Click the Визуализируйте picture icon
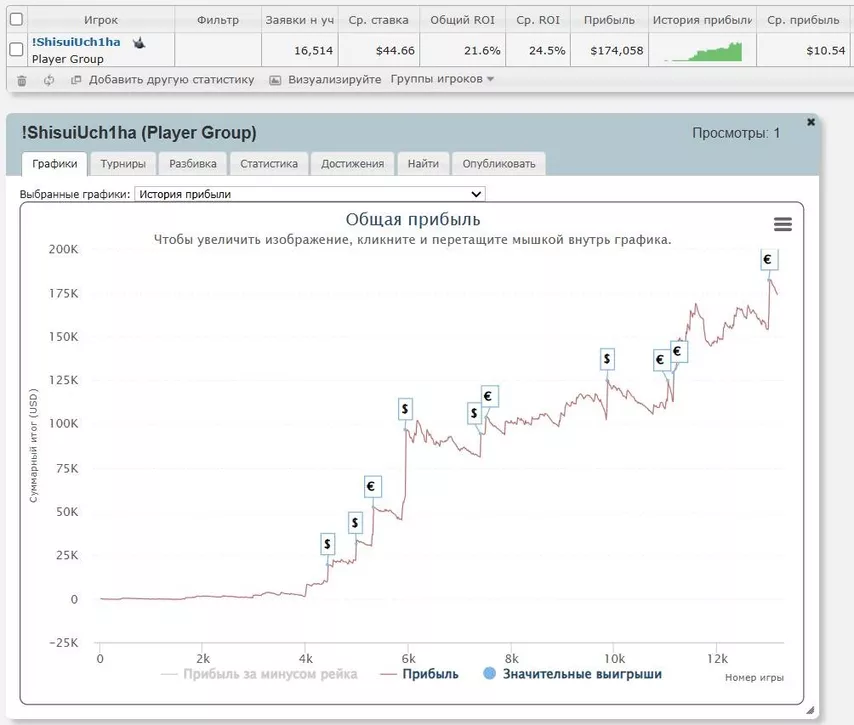 point(275,80)
